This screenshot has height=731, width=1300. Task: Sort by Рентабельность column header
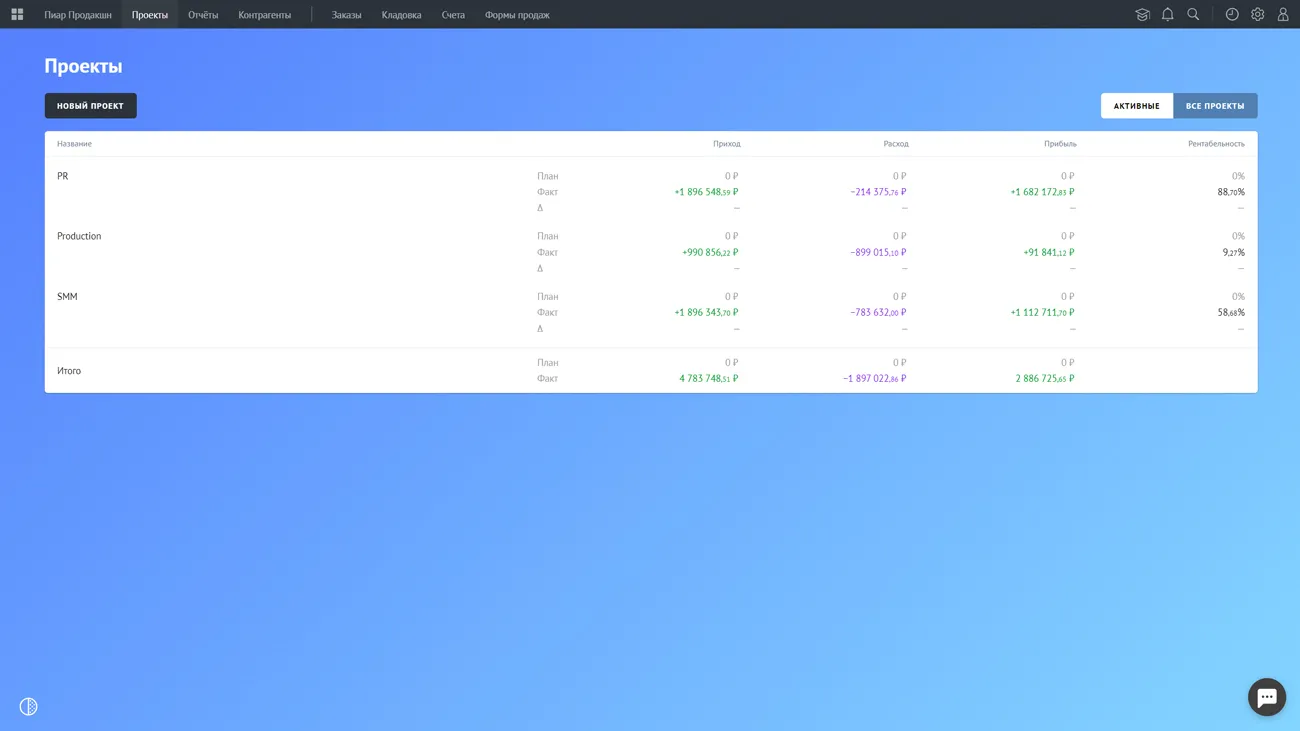pyautogui.click(x=1216, y=144)
